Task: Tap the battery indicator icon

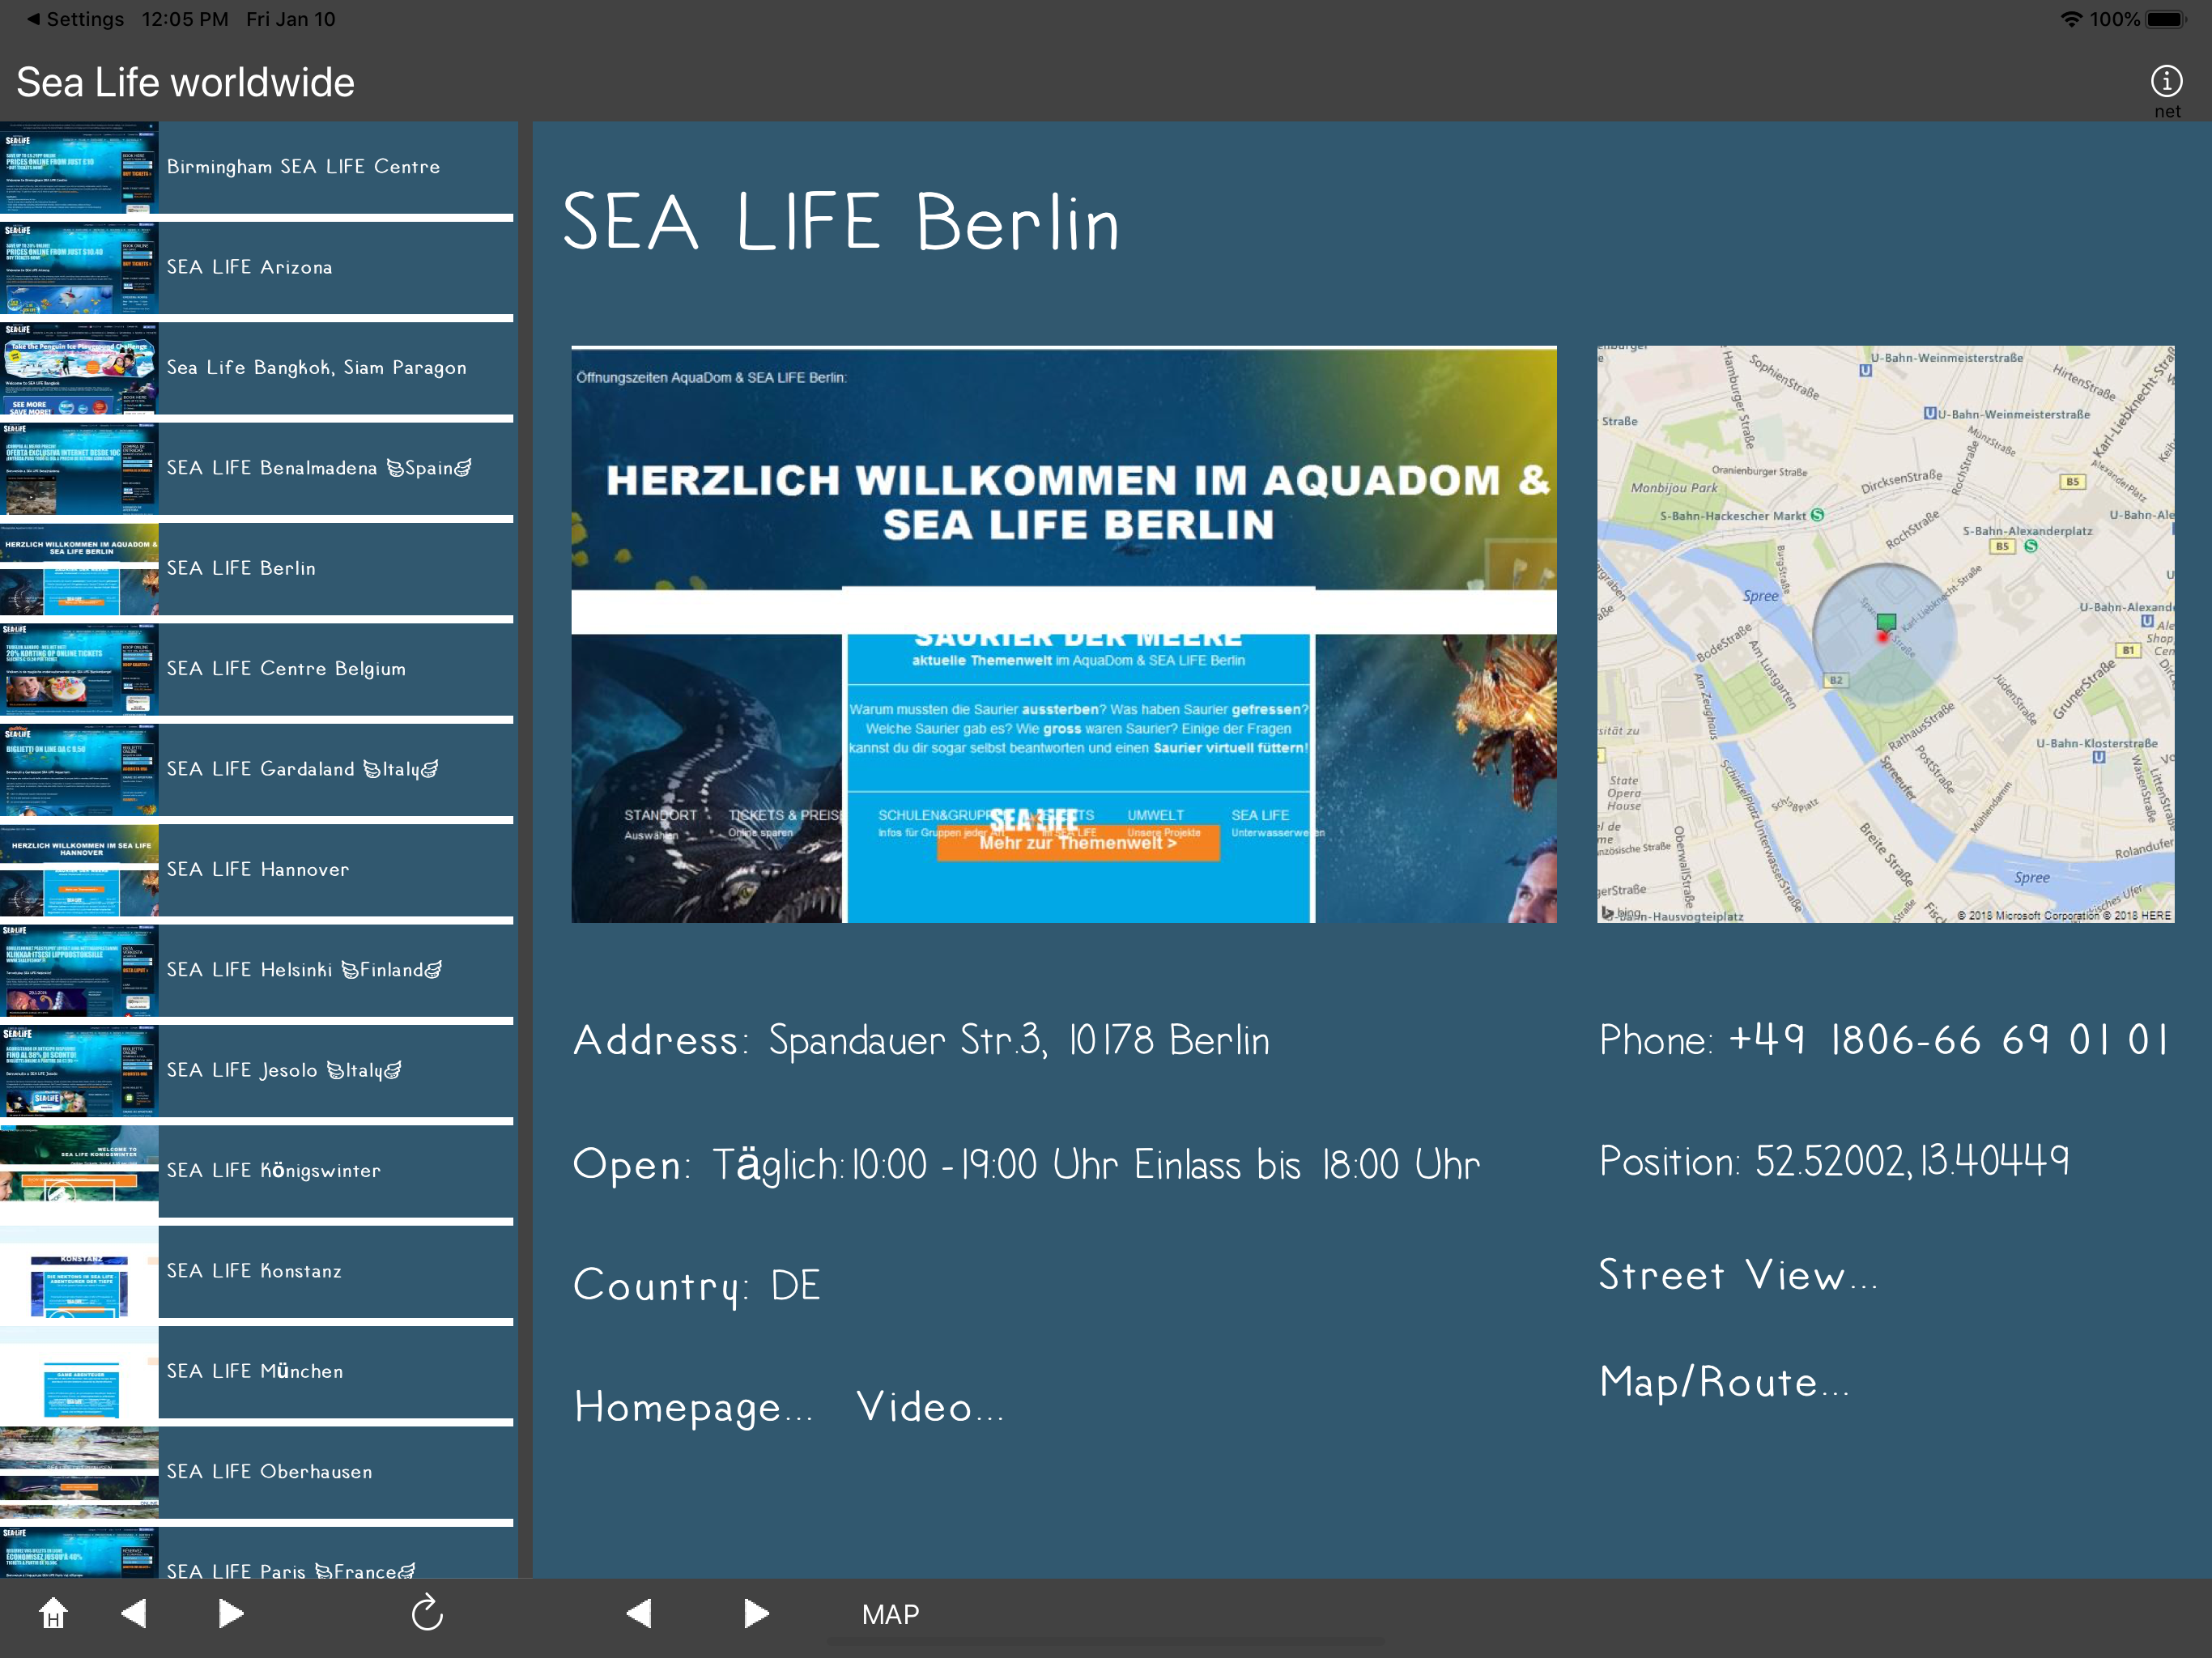Action: (x=2166, y=19)
